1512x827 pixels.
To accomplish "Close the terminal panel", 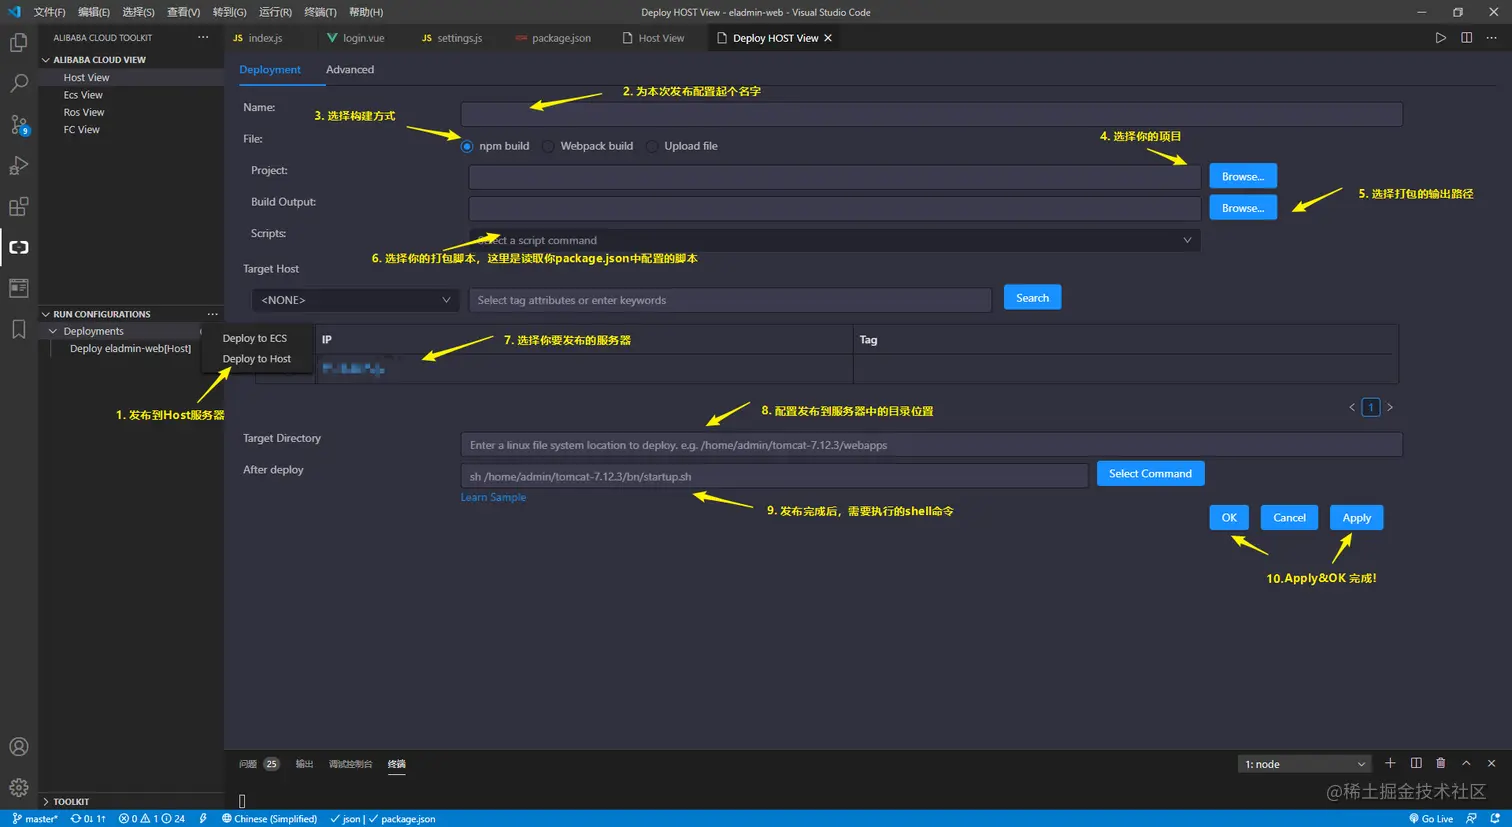I will [1491, 763].
